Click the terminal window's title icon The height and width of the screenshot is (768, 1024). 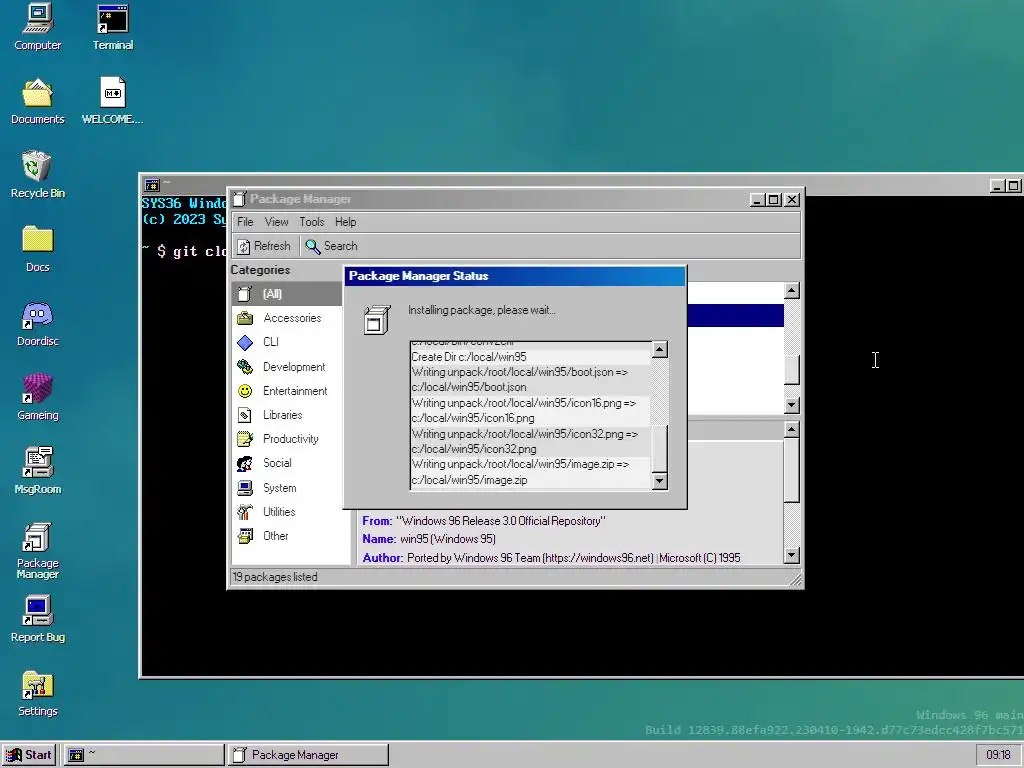coord(152,185)
